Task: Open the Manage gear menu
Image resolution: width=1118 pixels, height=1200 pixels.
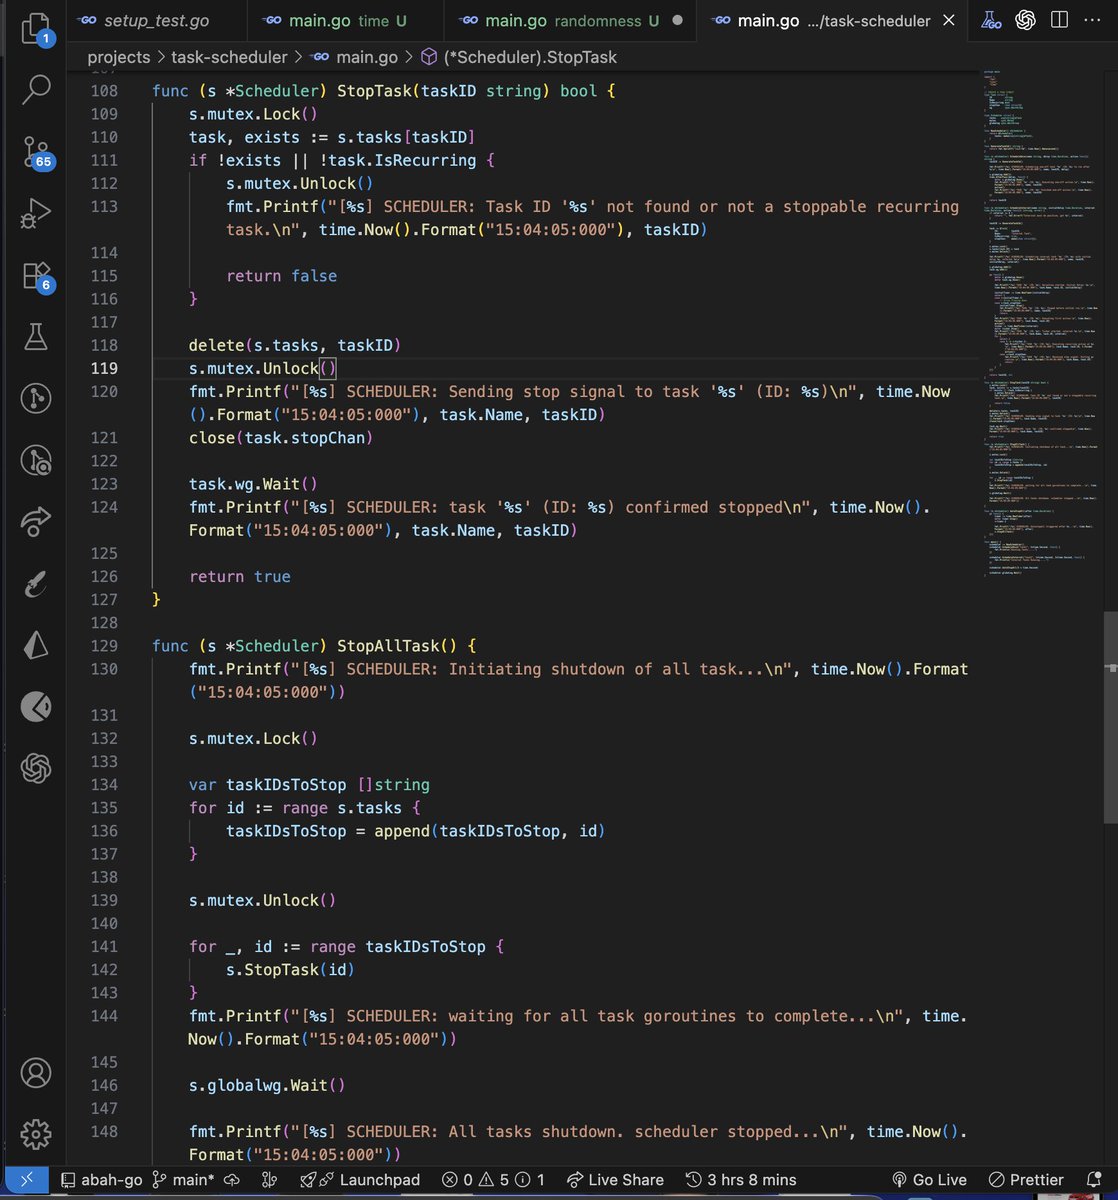Action: coord(36,1134)
